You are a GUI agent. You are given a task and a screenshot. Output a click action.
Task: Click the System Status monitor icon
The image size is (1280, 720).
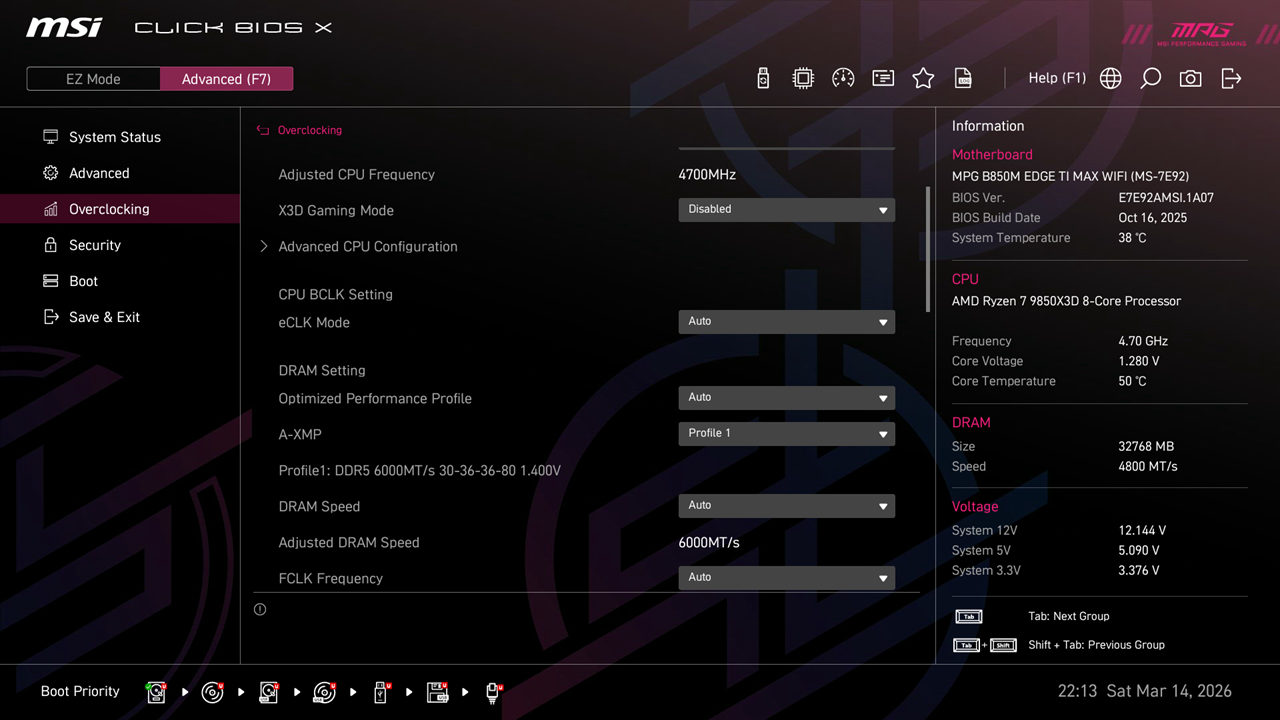pyautogui.click(x=50, y=137)
